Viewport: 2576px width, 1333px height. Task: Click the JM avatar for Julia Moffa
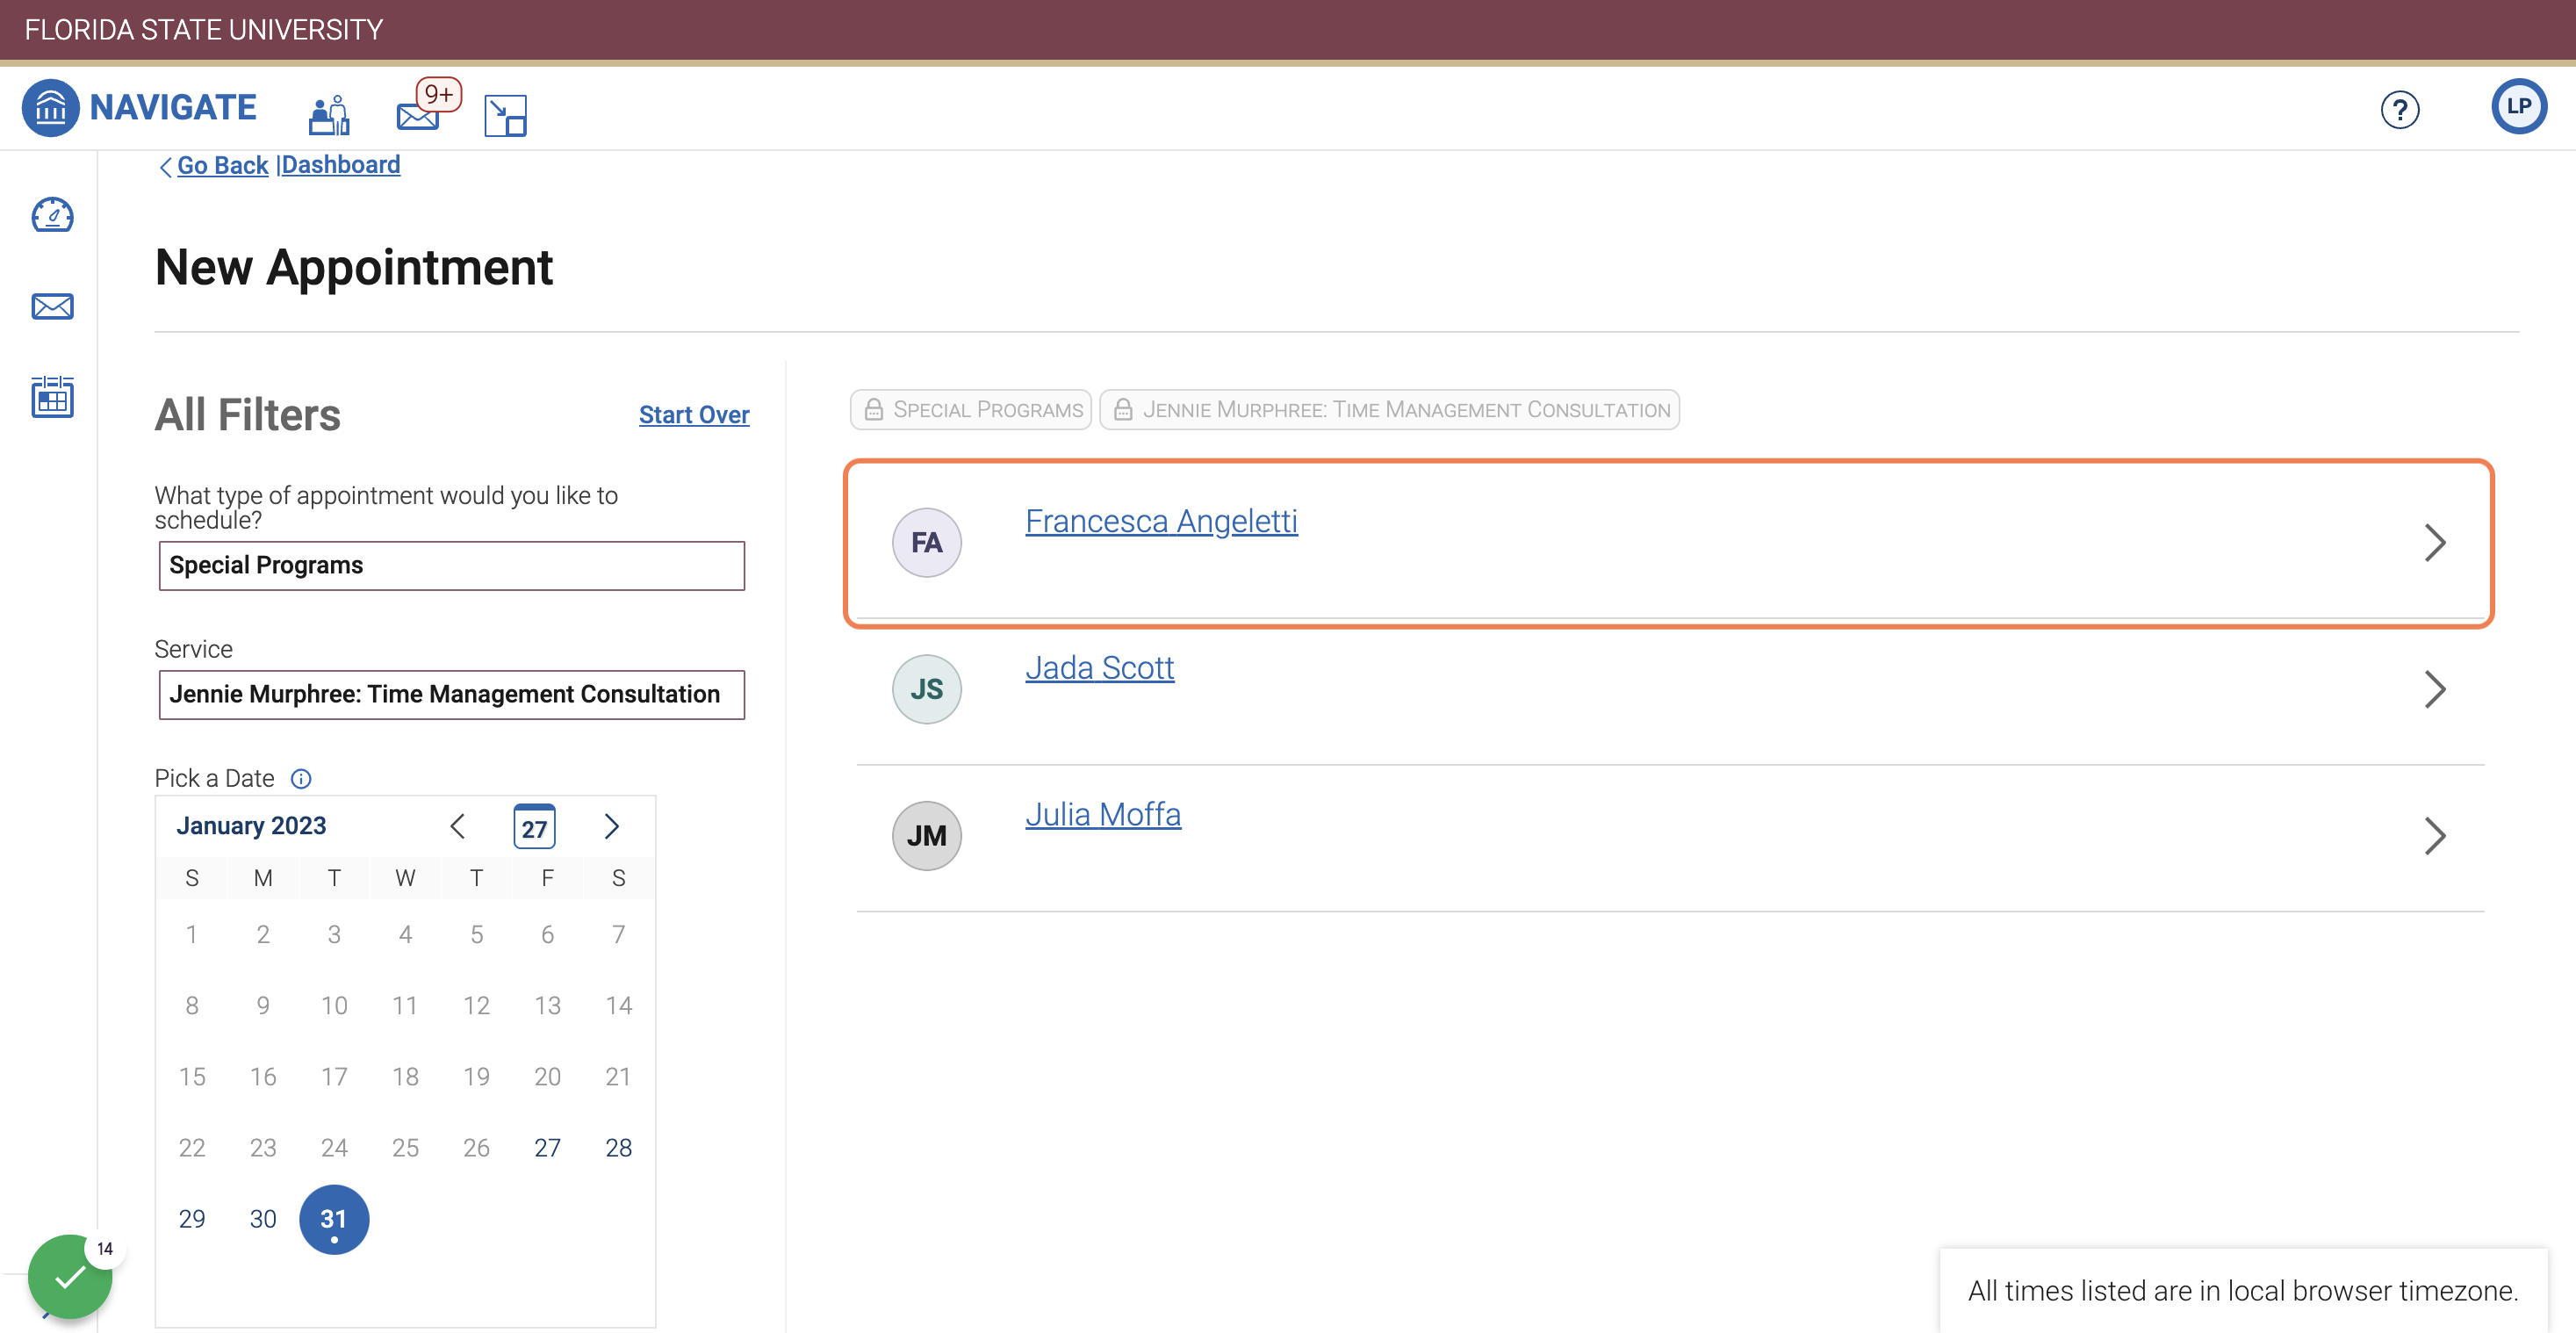pyautogui.click(x=926, y=836)
